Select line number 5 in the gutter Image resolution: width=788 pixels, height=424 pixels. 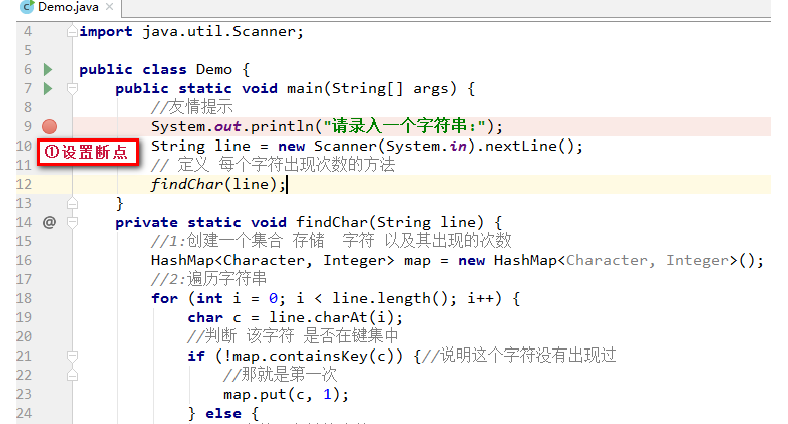(28, 51)
